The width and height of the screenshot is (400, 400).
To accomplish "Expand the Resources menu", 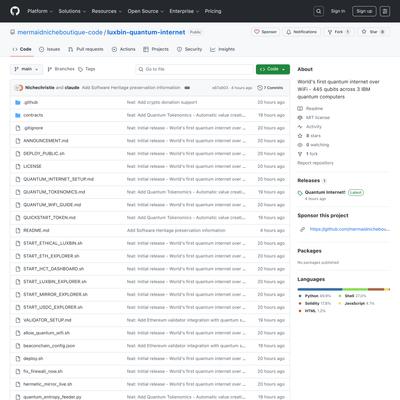I will 107,11.
